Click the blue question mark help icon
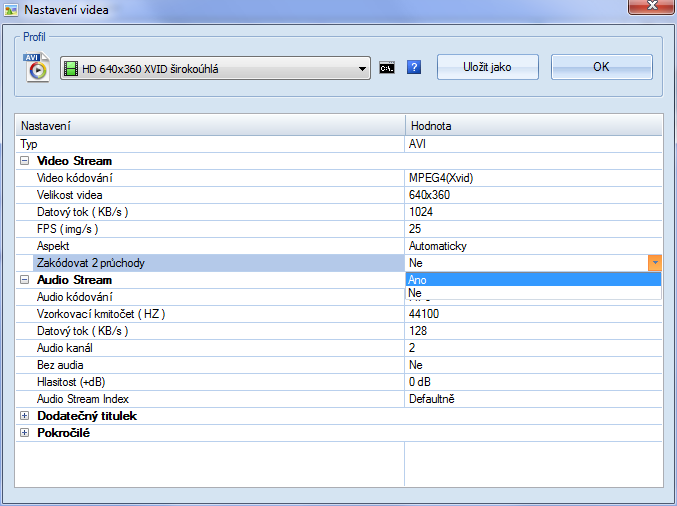 click(x=414, y=67)
